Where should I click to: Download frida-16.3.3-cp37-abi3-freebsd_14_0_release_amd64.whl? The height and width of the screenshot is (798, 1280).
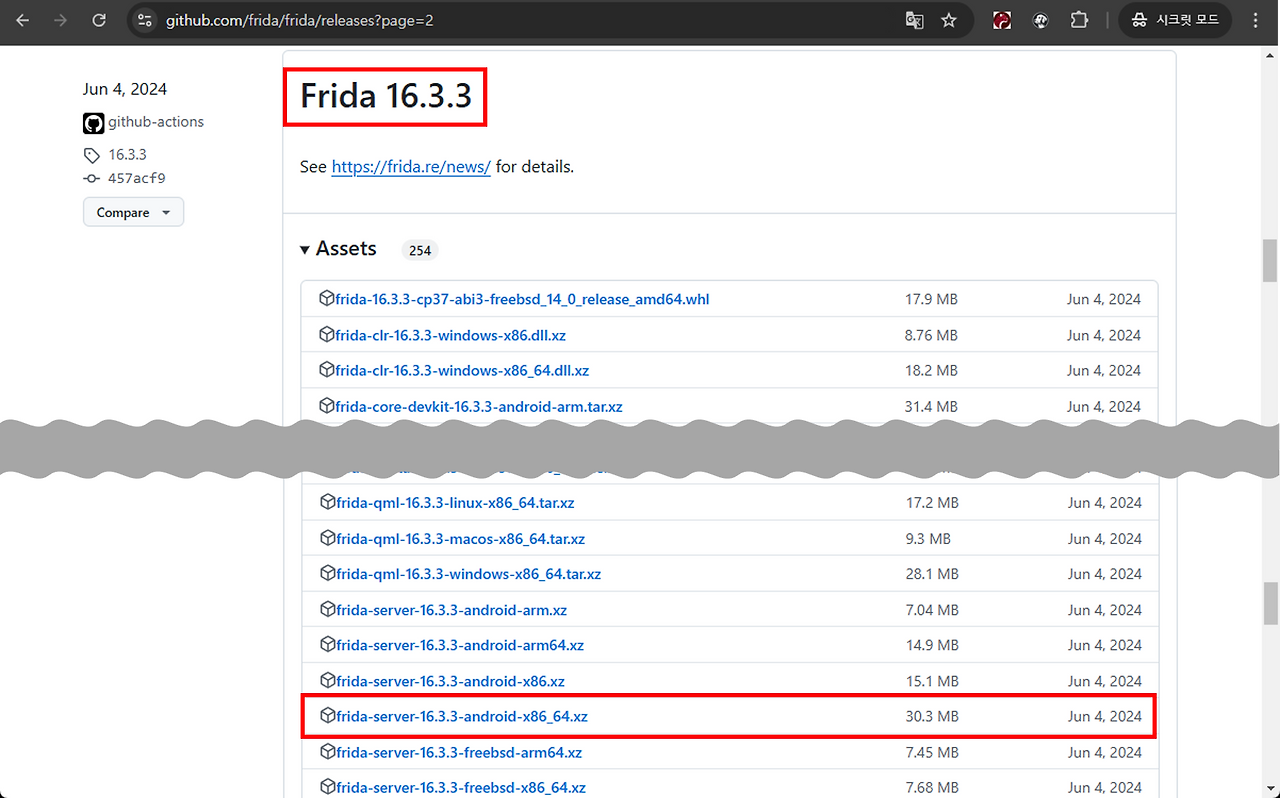(522, 299)
